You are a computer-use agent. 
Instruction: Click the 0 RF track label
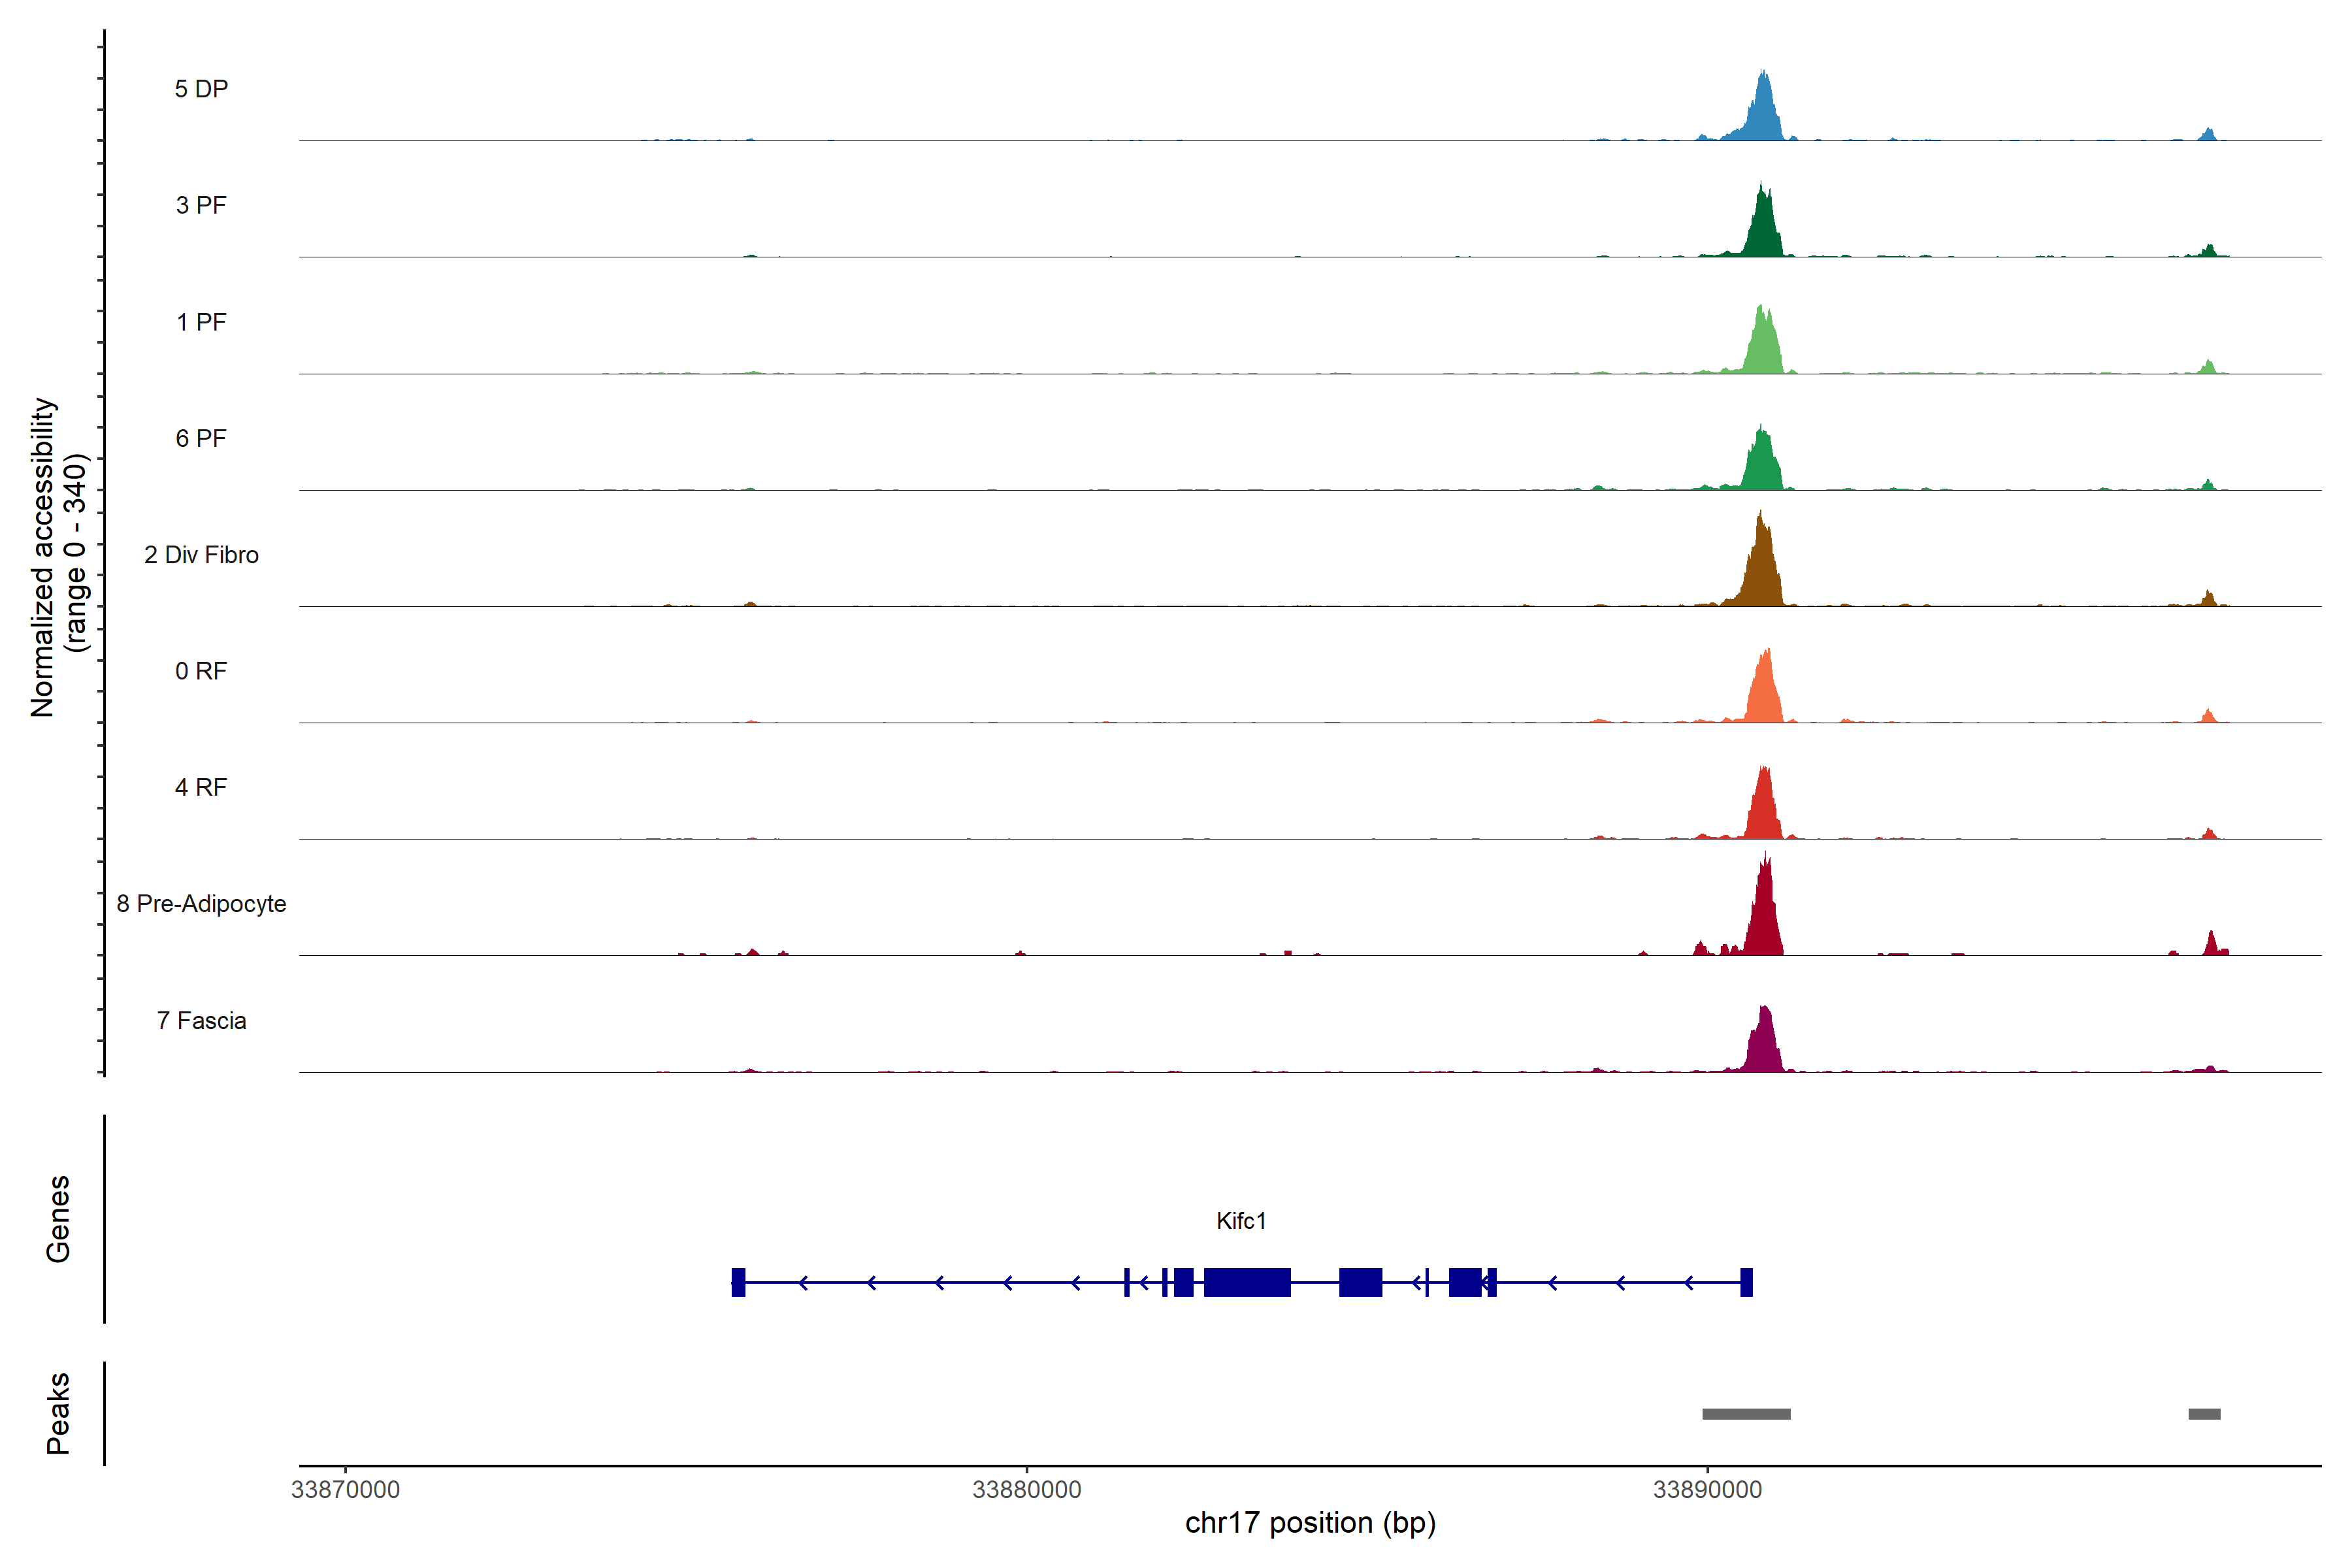pyautogui.click(x=201, y=671)
